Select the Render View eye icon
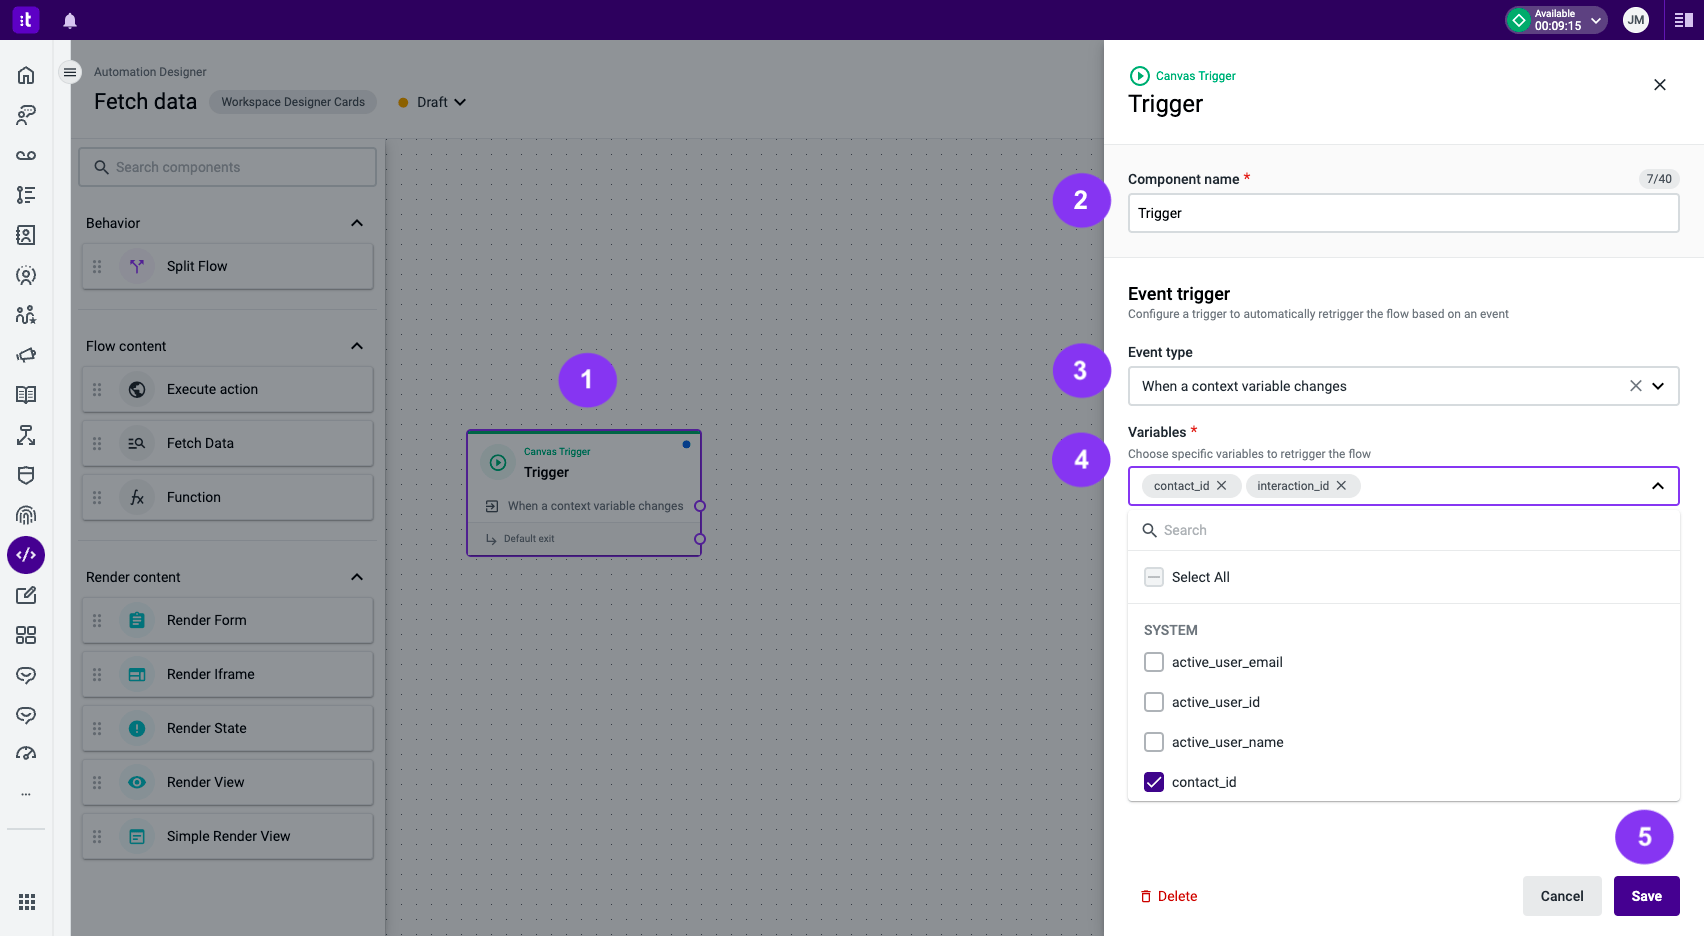This screenshot has width=1704, height=936. click(x=137, y=782)
